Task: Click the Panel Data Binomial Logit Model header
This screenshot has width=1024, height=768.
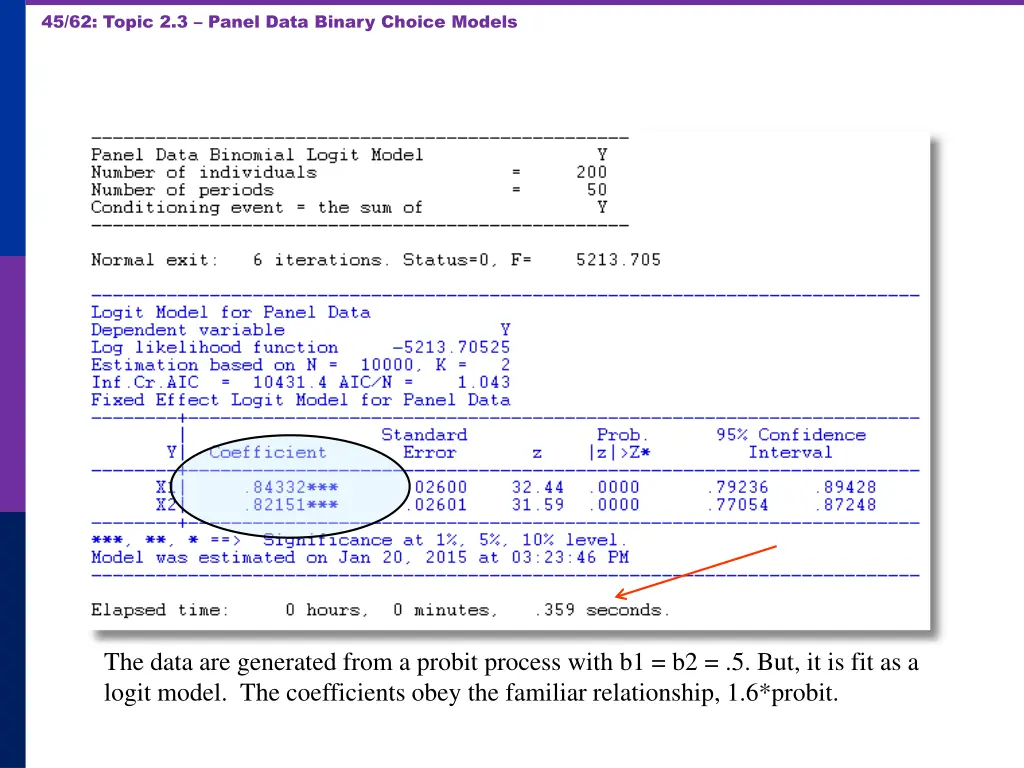Action: [256, 154]
